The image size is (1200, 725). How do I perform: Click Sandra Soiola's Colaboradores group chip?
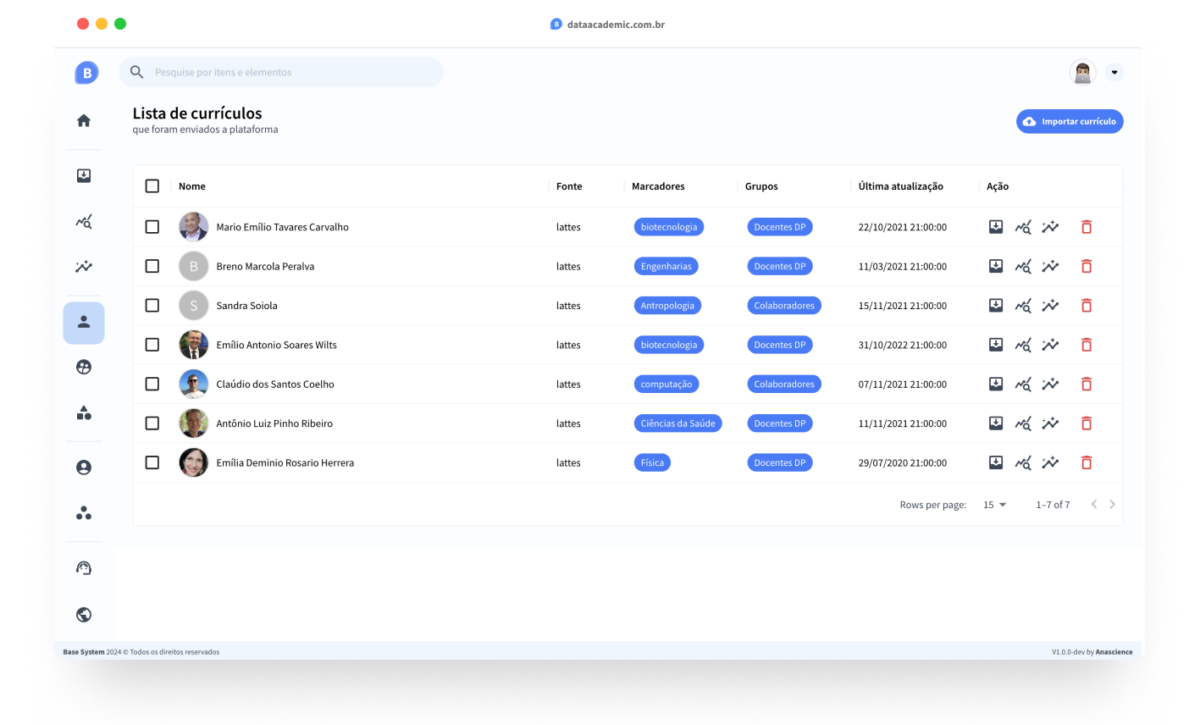[x=784, y=305]
